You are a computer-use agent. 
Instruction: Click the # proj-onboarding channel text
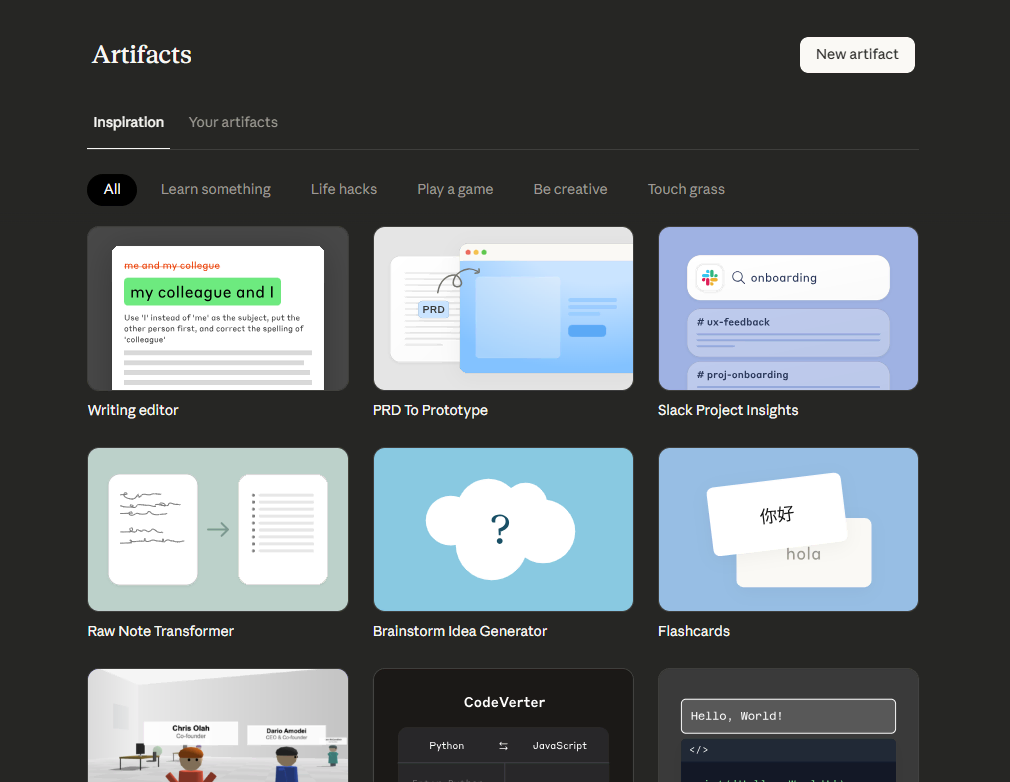point(742,375)
